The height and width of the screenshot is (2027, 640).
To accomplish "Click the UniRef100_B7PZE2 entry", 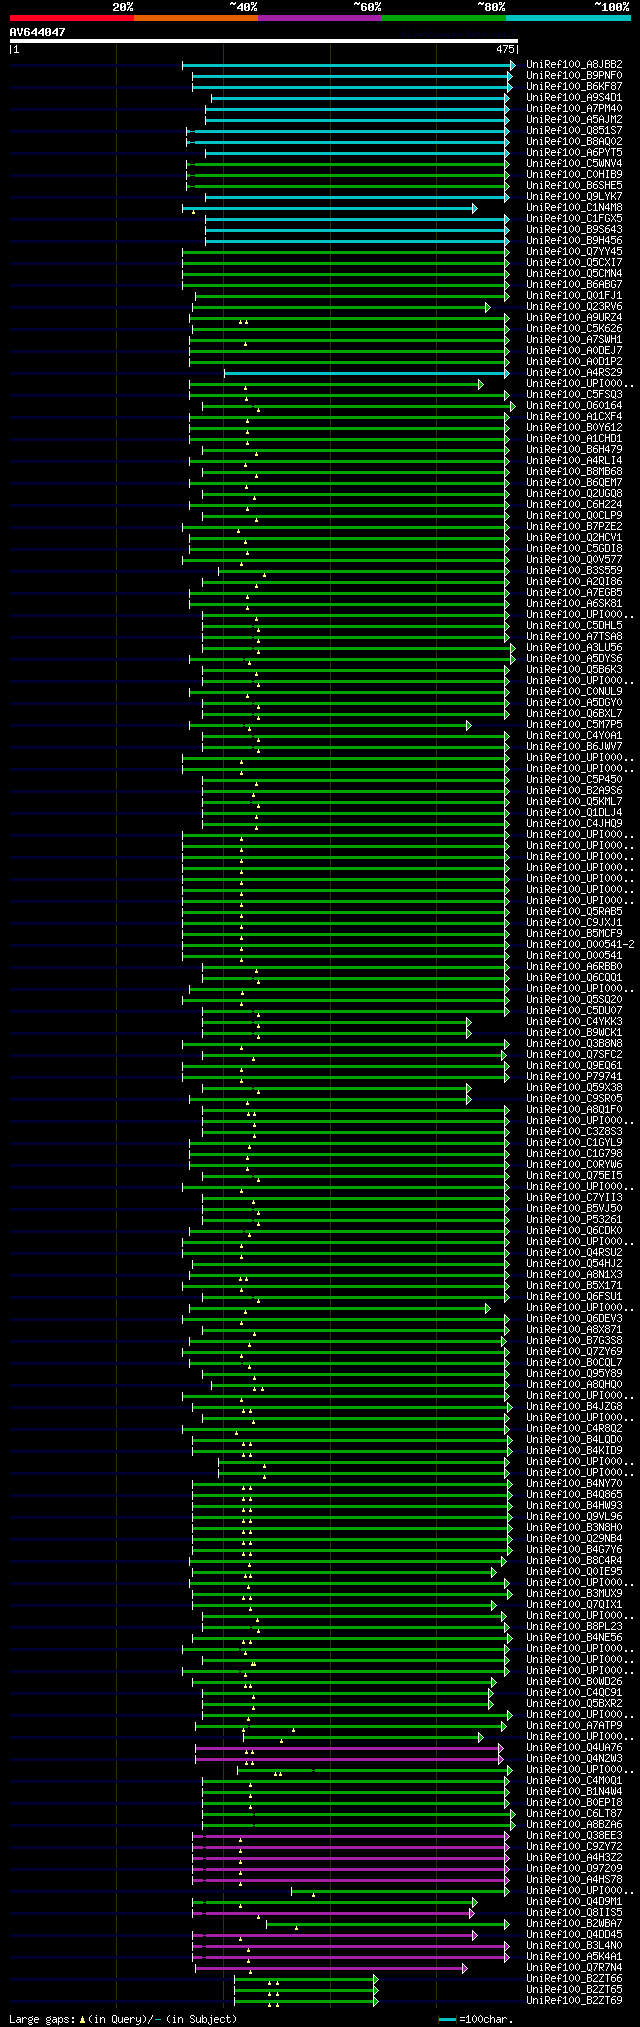I will 574,526.
